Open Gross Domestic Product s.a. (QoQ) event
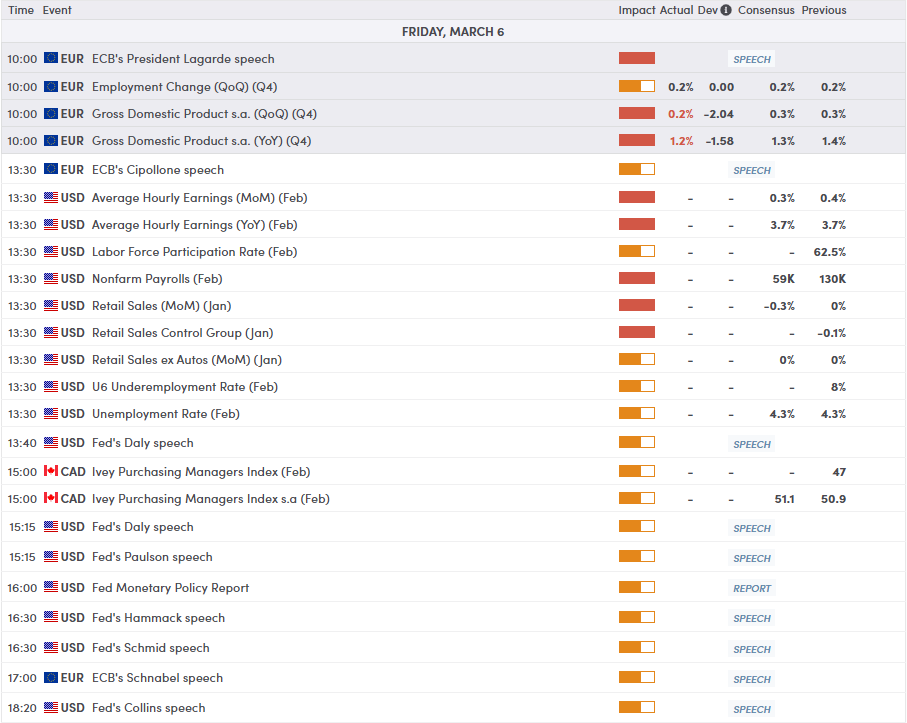 (204, 114)
